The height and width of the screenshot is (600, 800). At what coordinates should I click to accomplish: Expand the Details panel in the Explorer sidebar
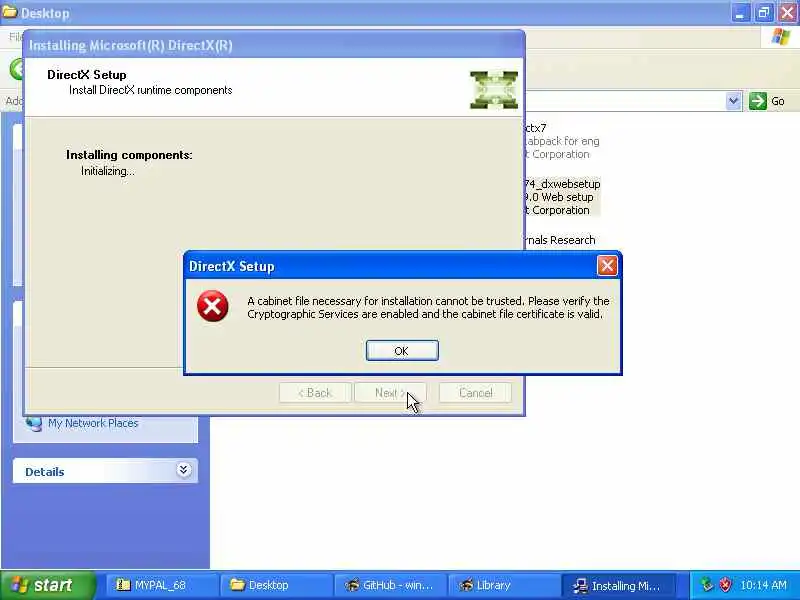tap(183, 469)
